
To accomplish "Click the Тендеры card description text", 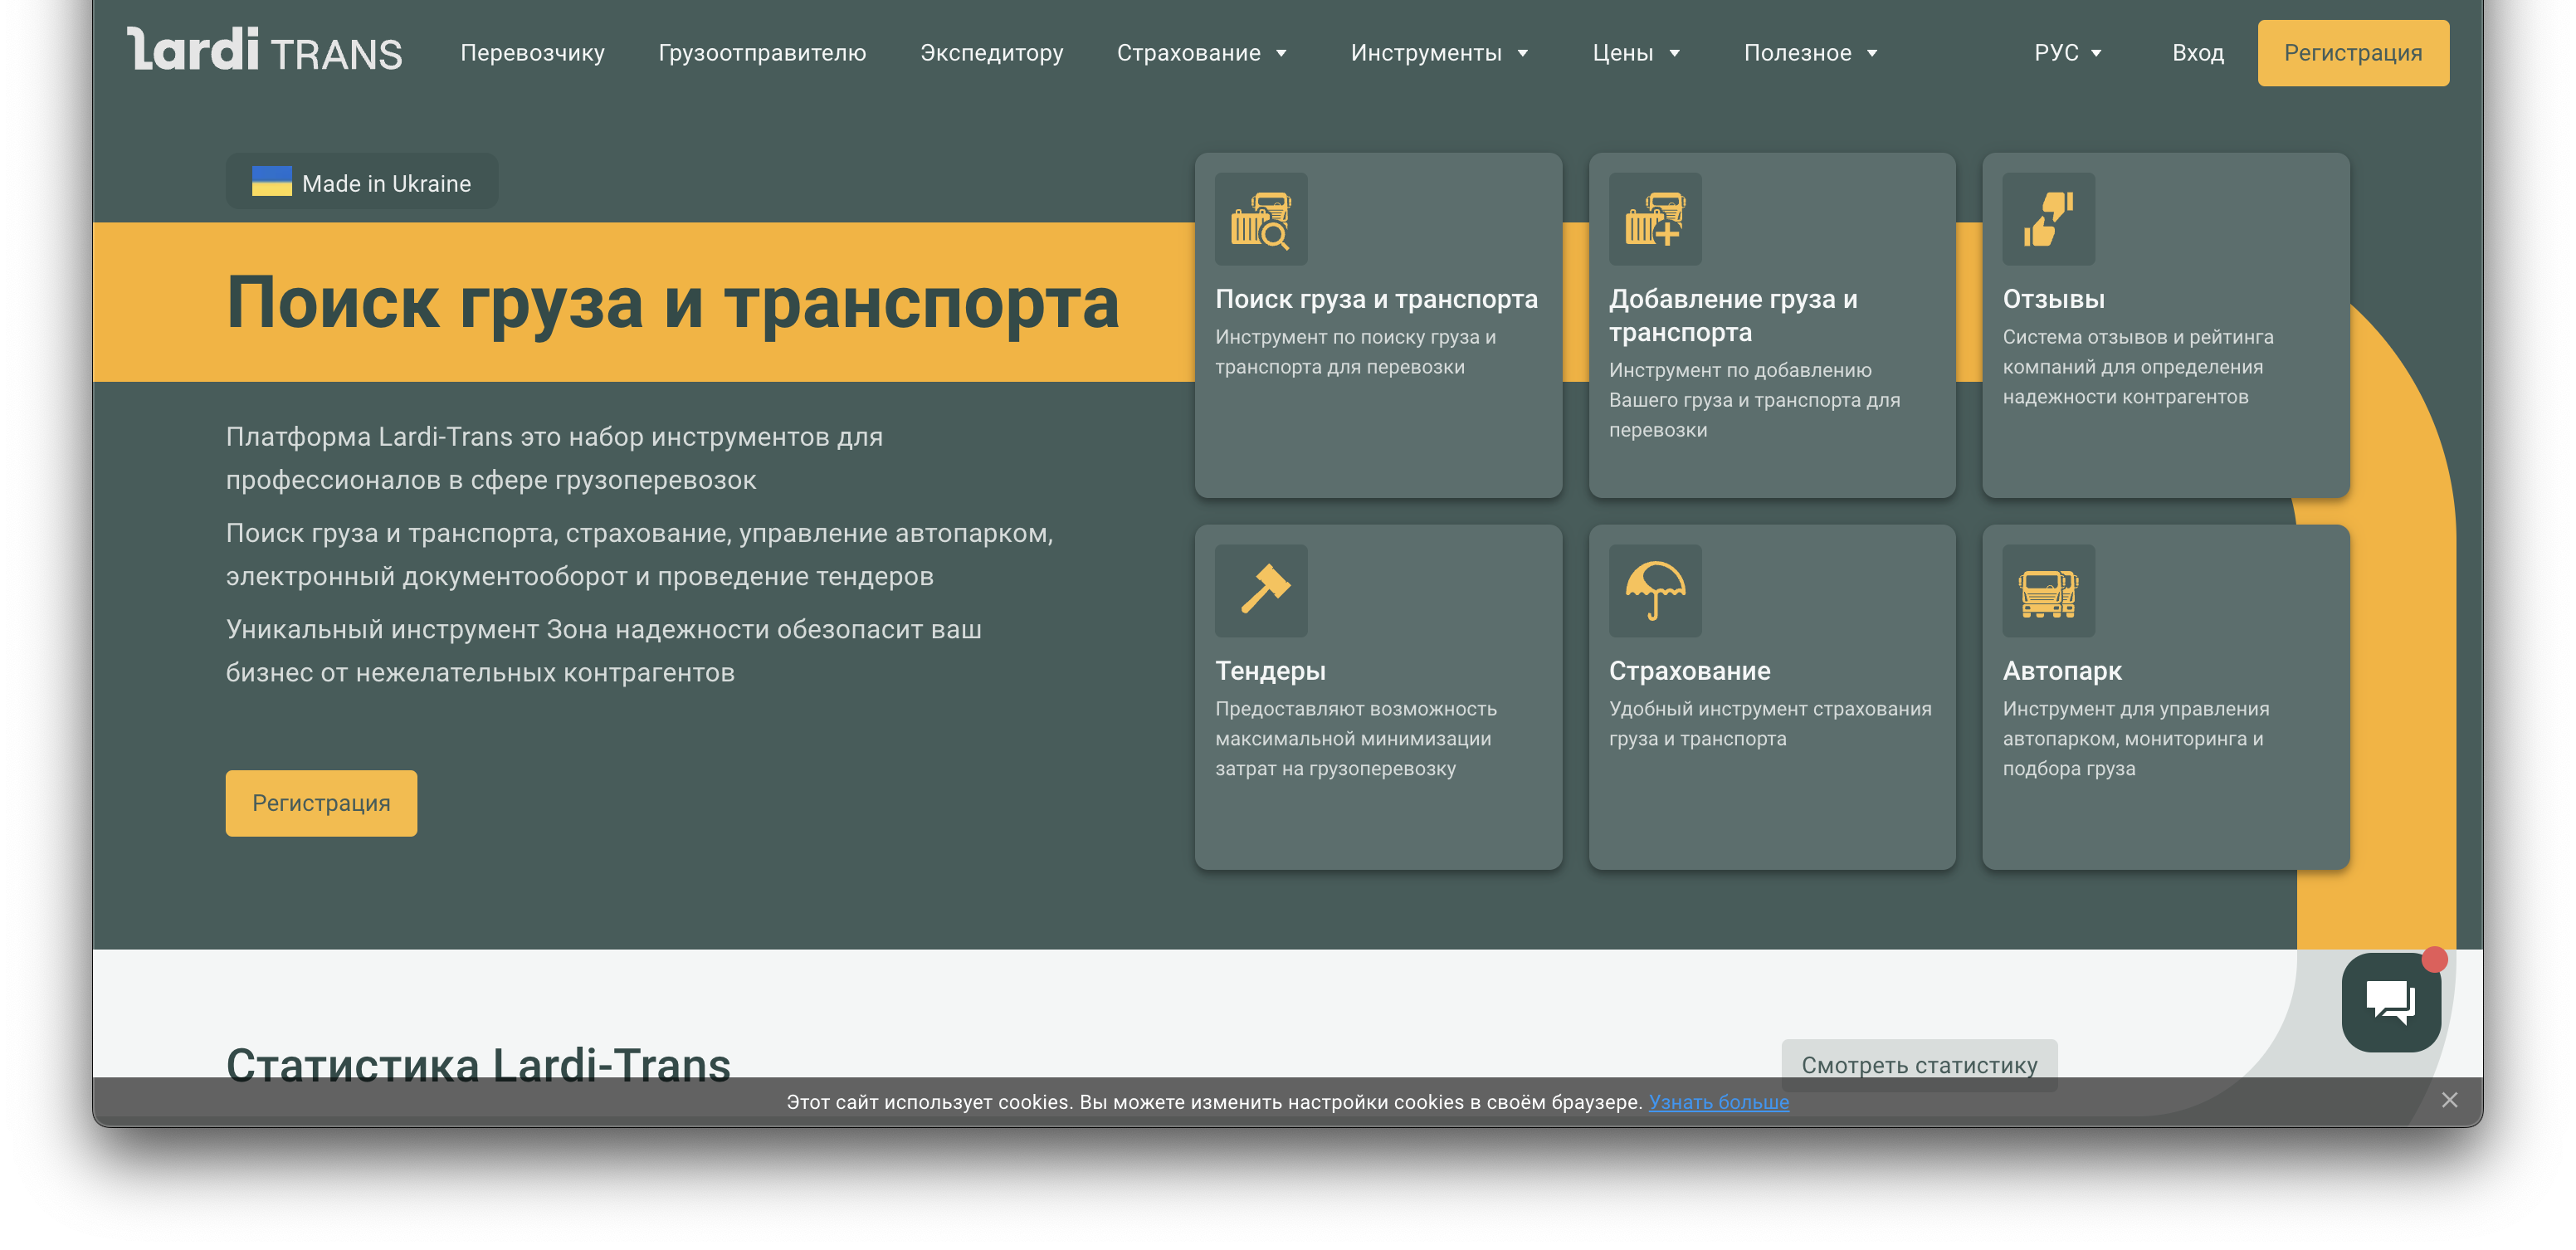I will pyautogui.click(x=1355, y=739).
